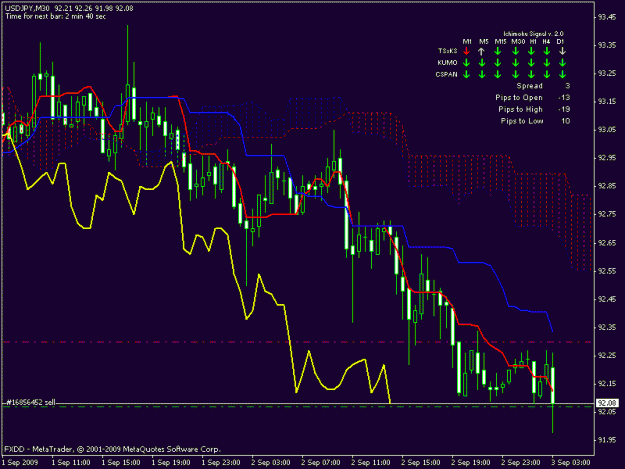Viewport: 625px width, 469px height.
Task: Click the '2 Sep 15:00' time axis label
Action: tap(421, 462)
